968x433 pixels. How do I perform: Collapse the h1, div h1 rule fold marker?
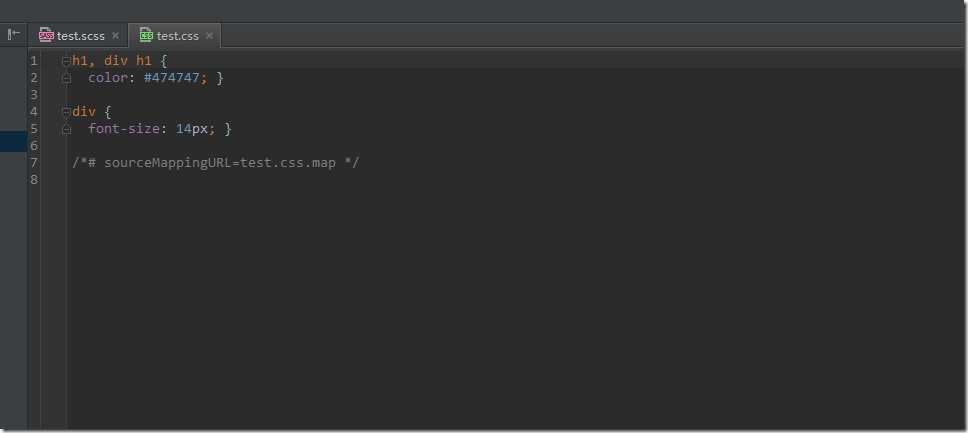66,61
